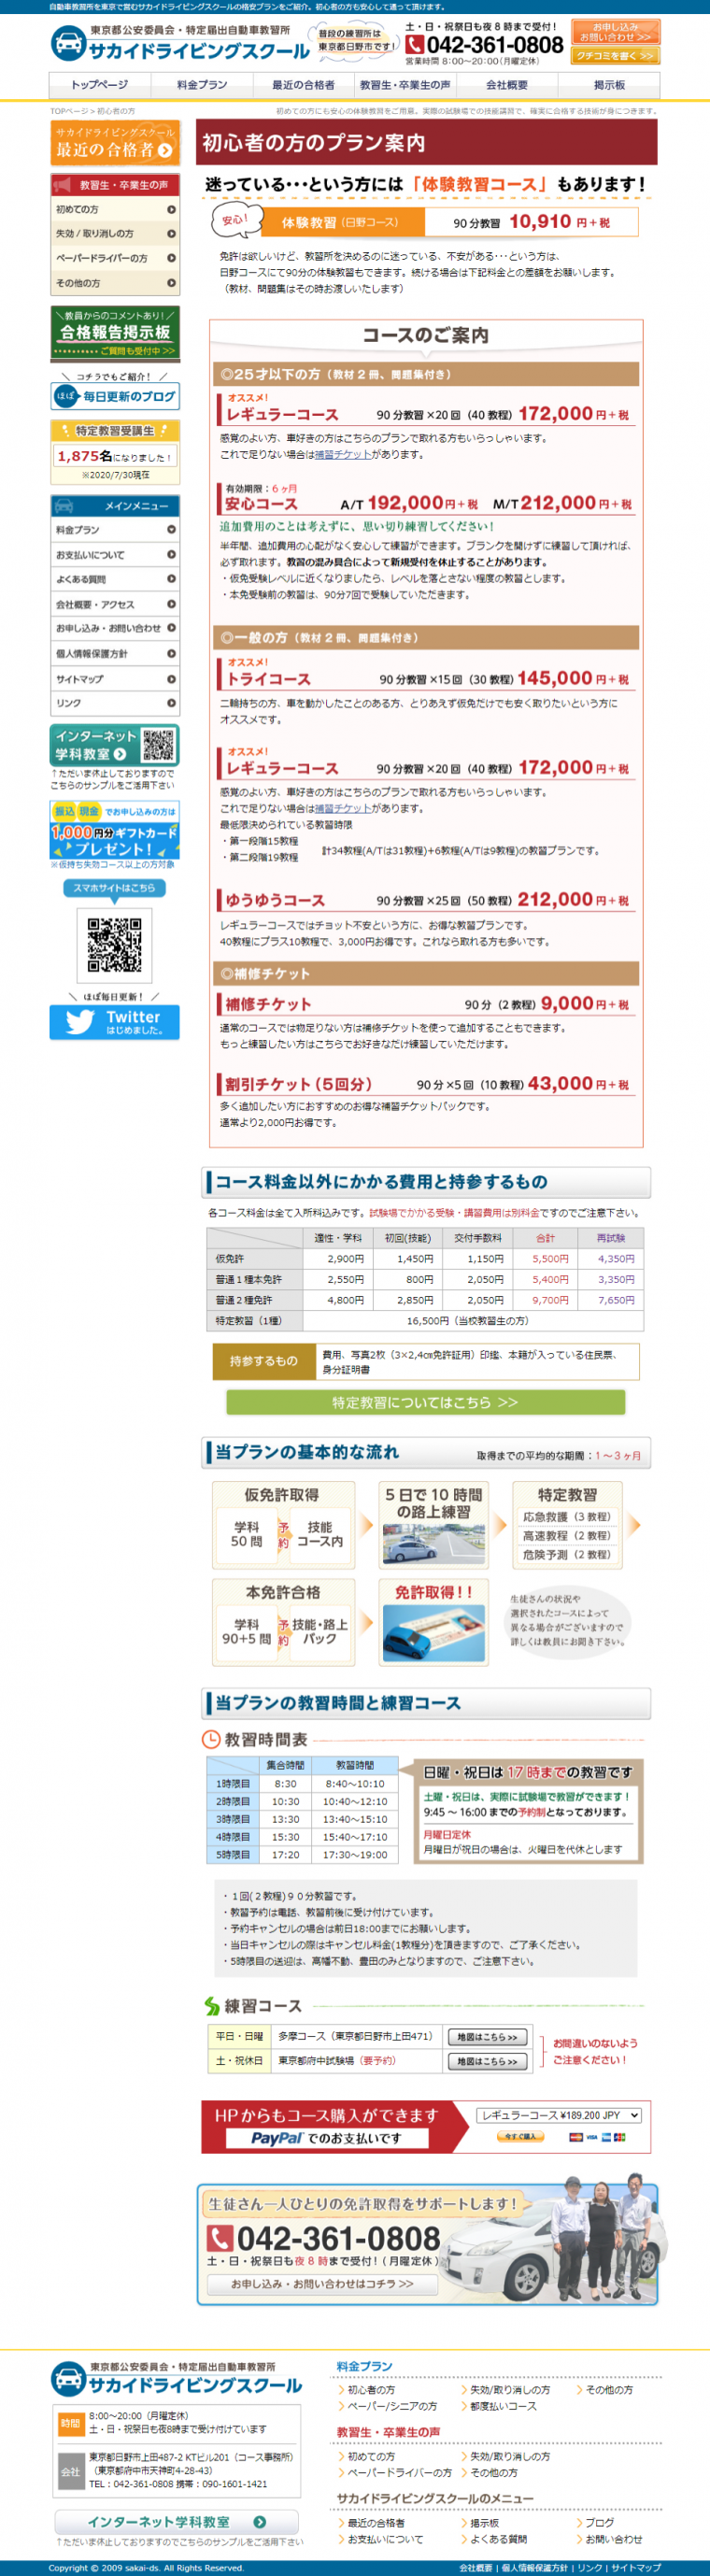
Task: Open トップページ navigation tab
Action: pos(100,85)
